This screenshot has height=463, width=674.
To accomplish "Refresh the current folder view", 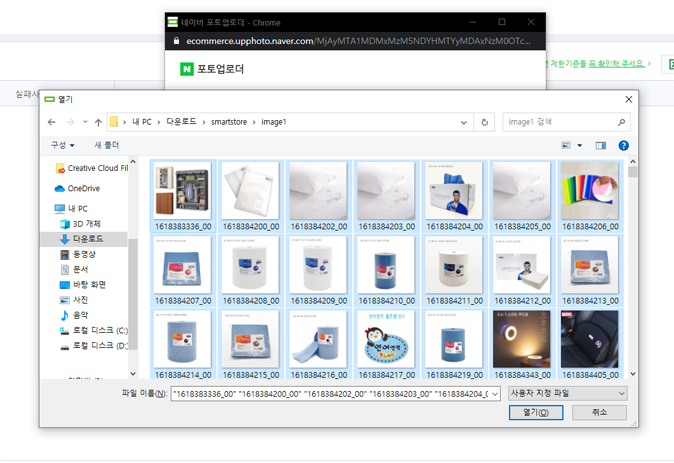I will (x=485, y=122).
